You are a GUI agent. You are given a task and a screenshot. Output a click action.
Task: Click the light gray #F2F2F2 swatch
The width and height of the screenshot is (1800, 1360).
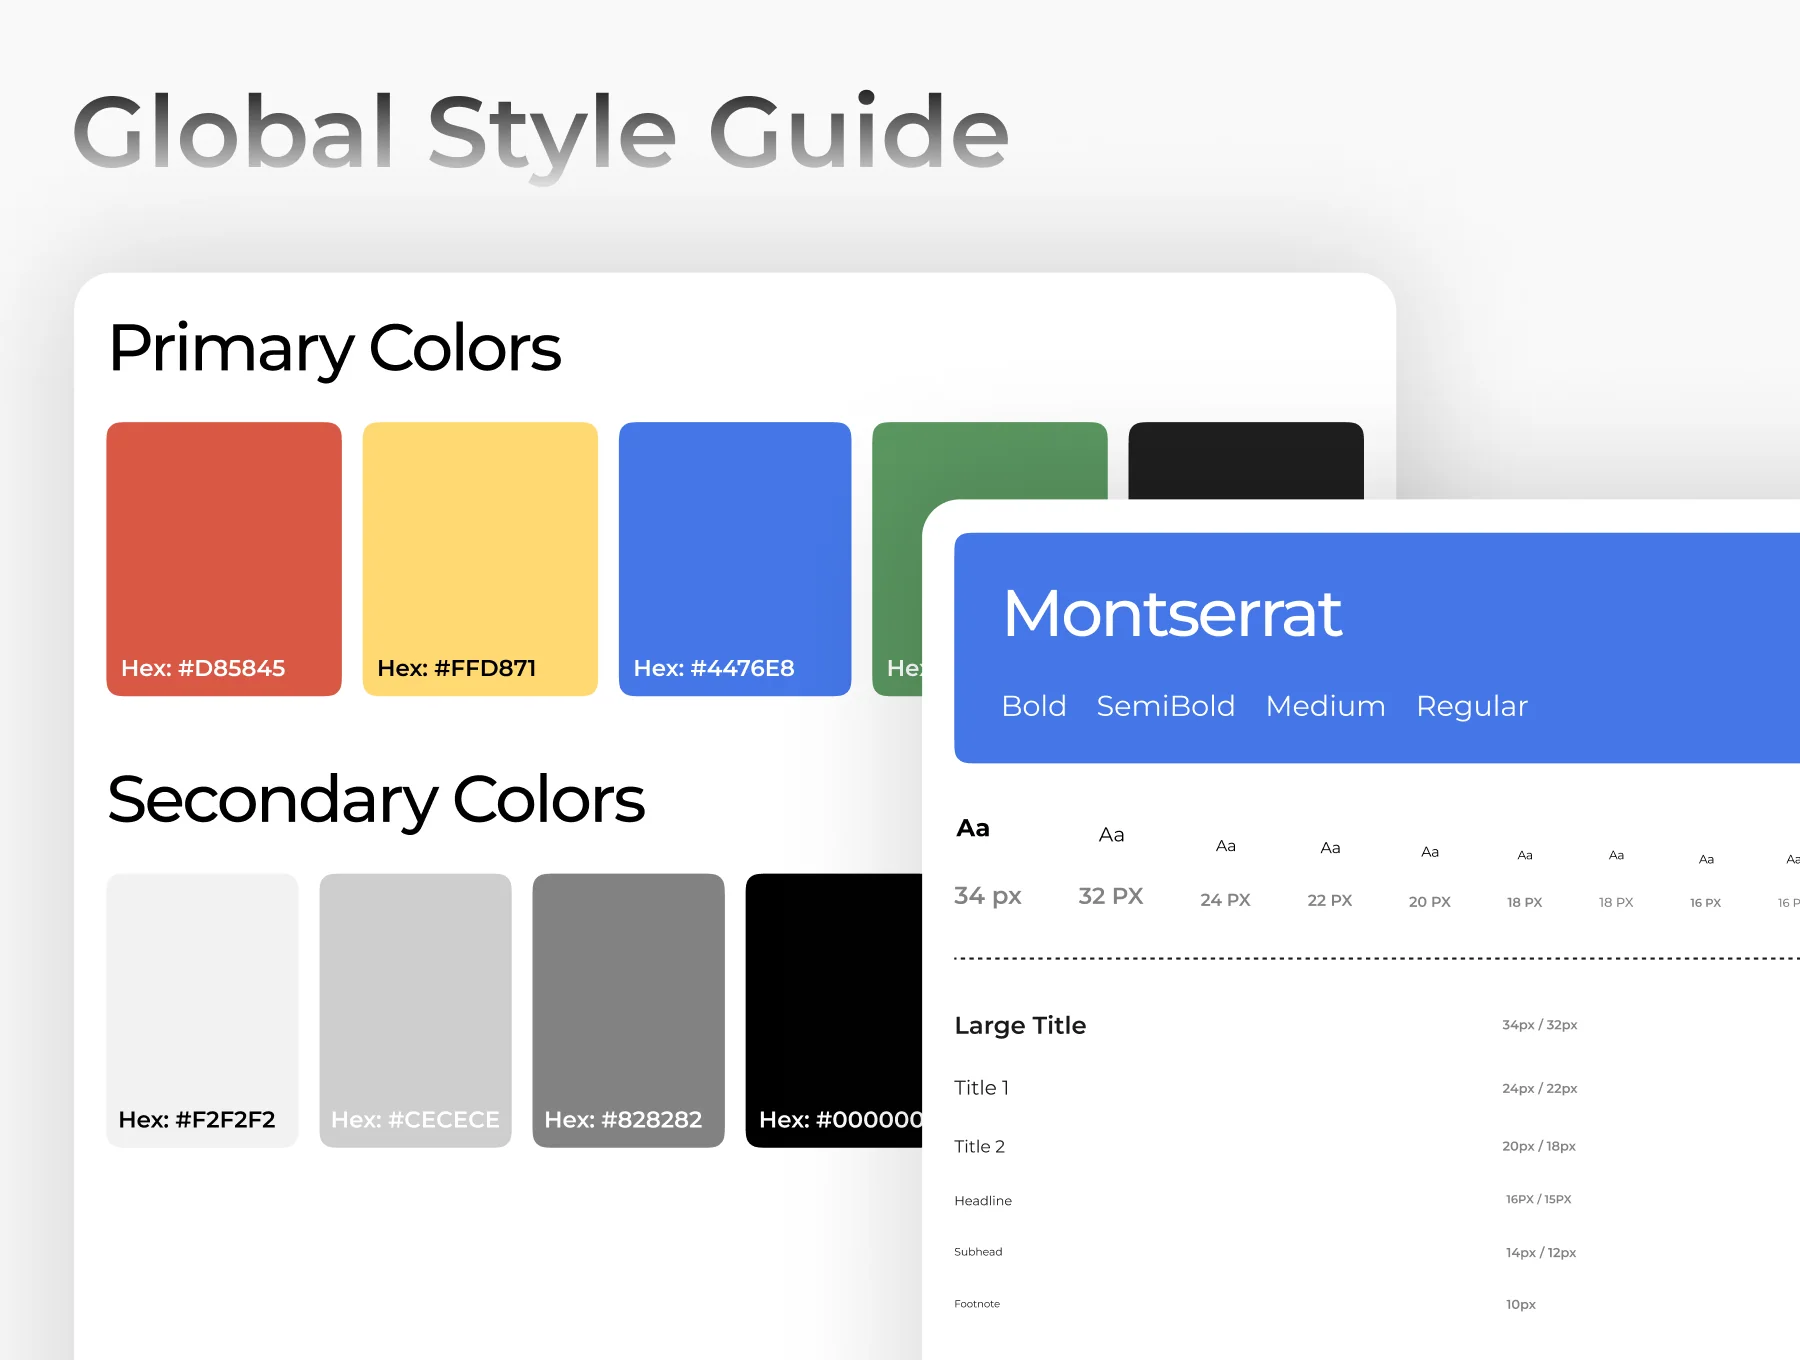(x=203, y=1010)
